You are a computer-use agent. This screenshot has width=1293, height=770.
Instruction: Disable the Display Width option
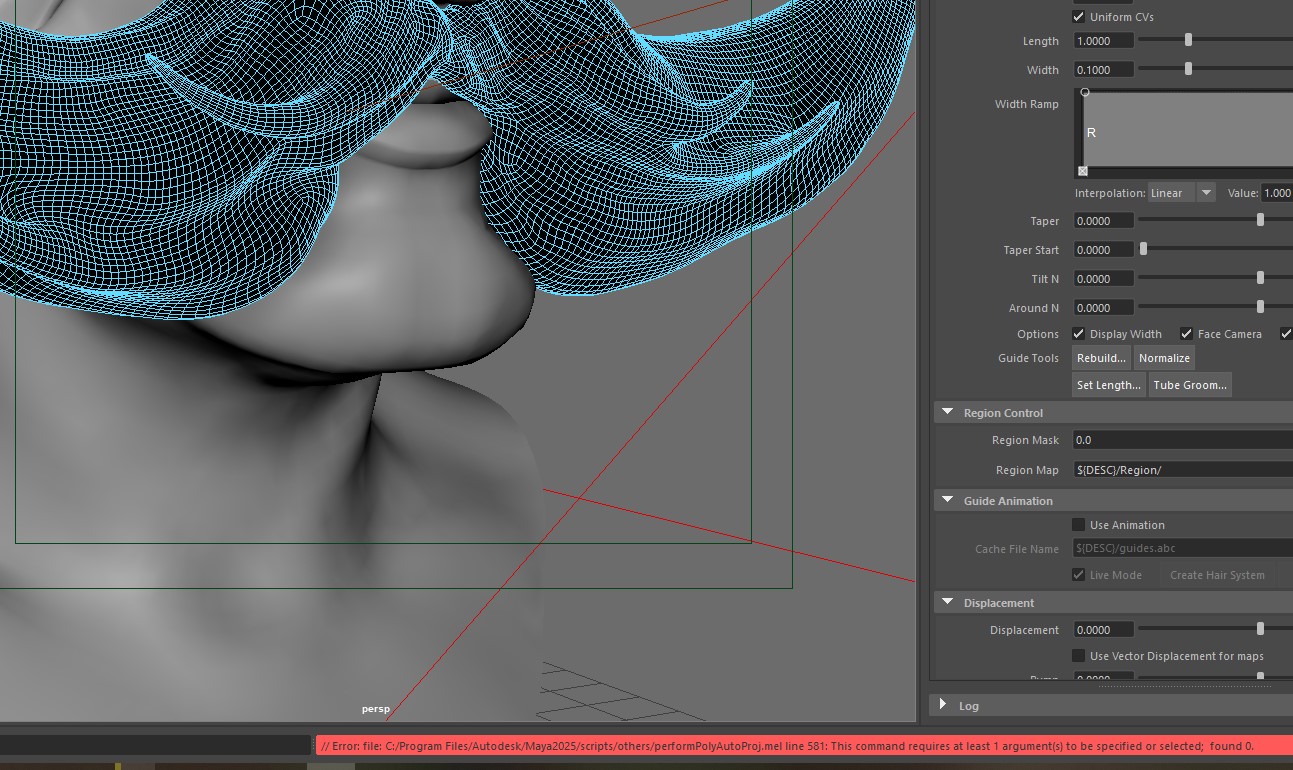click(1079, 334)
